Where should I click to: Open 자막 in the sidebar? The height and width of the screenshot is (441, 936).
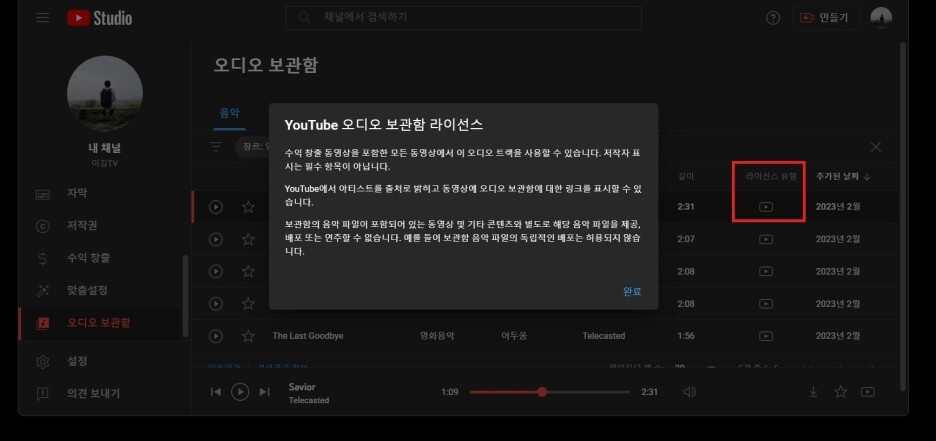(77, 193)
